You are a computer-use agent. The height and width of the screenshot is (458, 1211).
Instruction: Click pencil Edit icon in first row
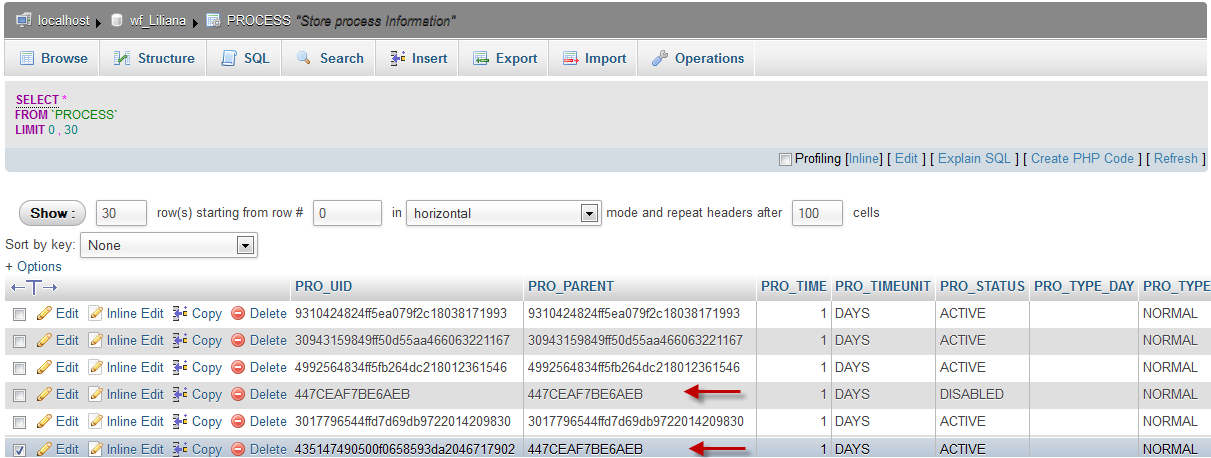[x=44, y=314]
